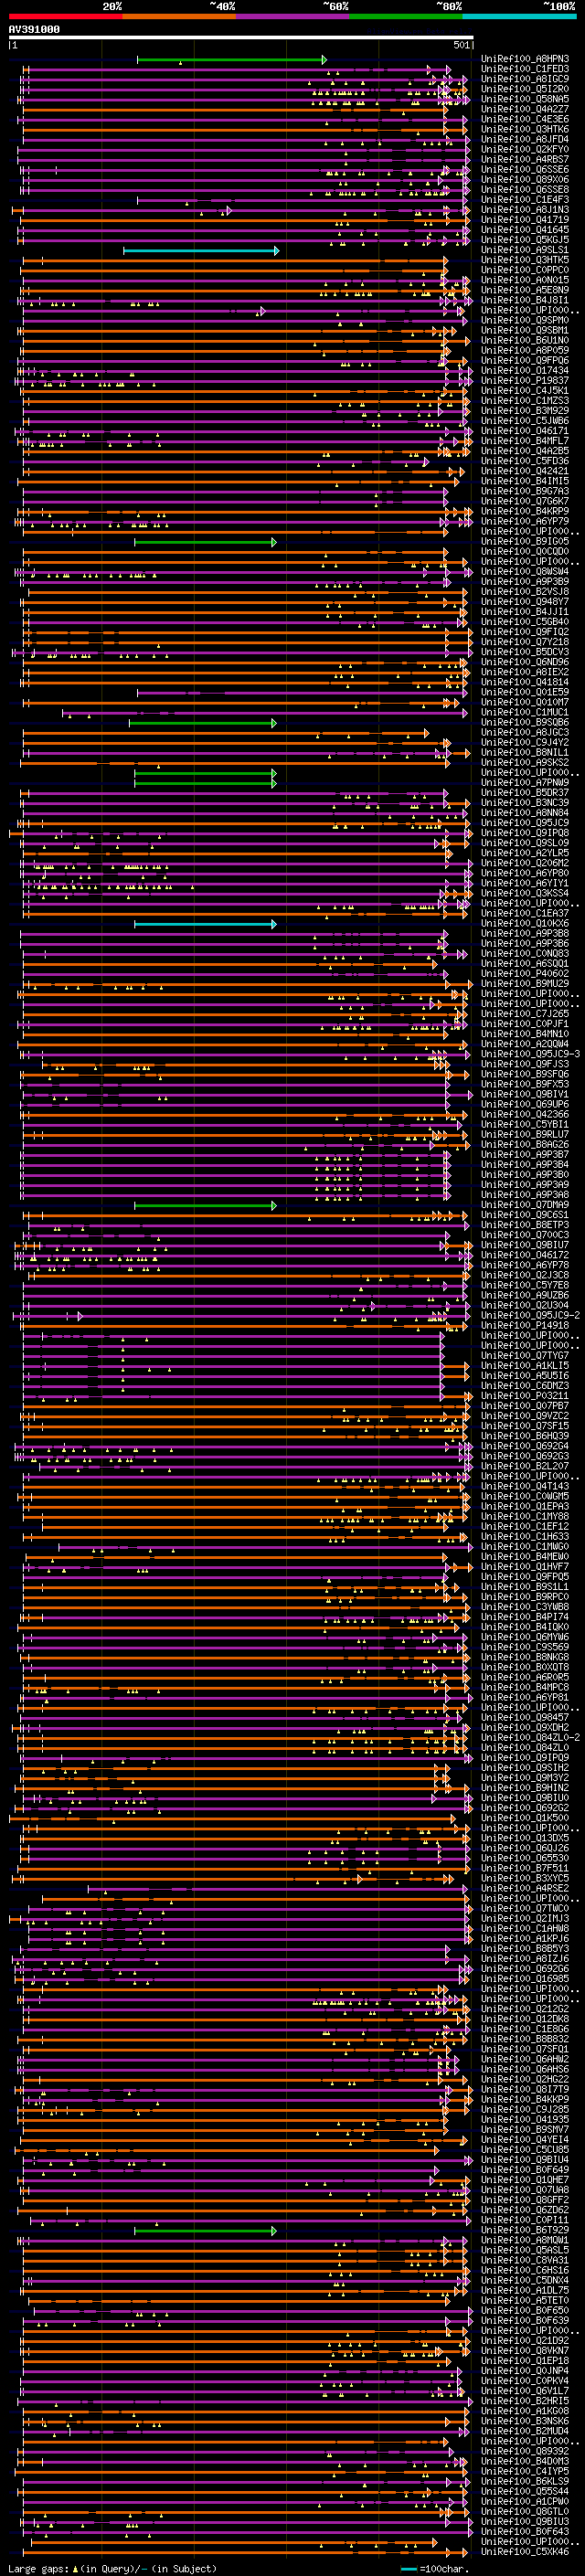The image size is (585, 2576).
Task: Click the green alignment bar of UniRef100_A8HPN3
Action: [x=231, y=60]
